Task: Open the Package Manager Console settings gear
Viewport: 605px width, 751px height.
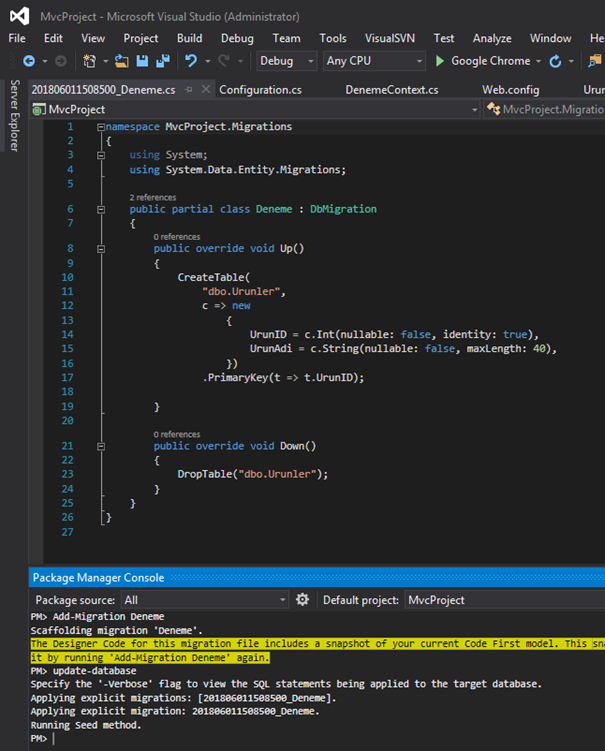Action: pyautogui.click(x=302, y=600)
